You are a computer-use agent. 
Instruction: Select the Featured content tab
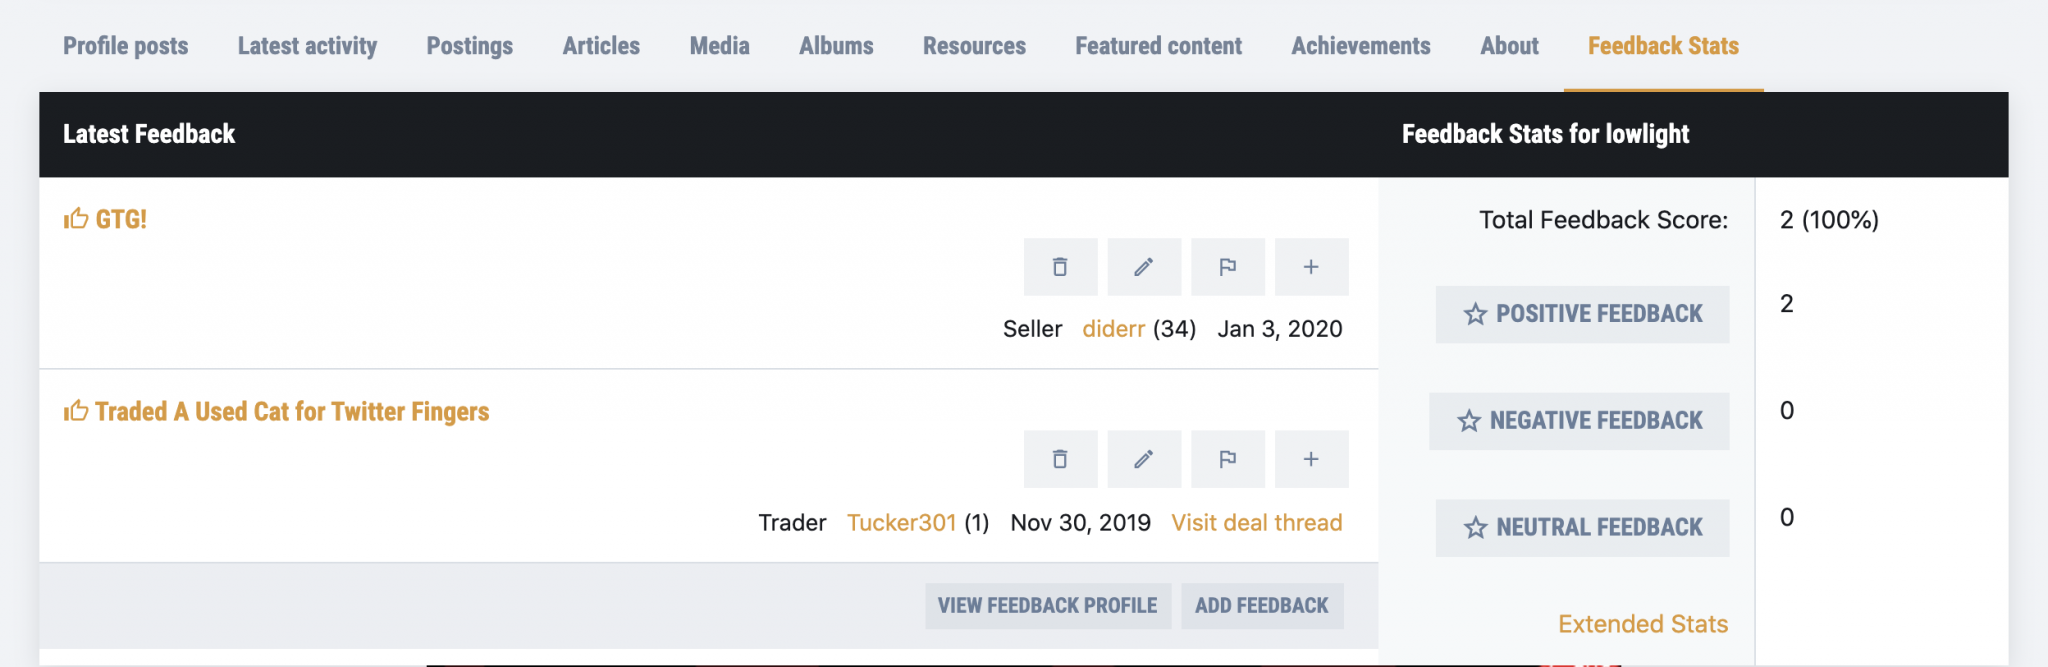[x=1158, y=46]
